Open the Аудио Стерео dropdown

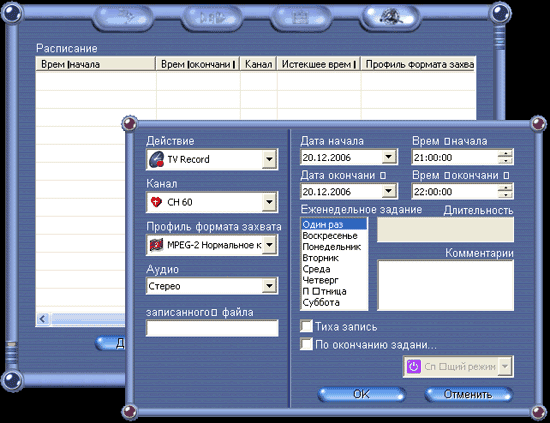click(x=269, y=286)
